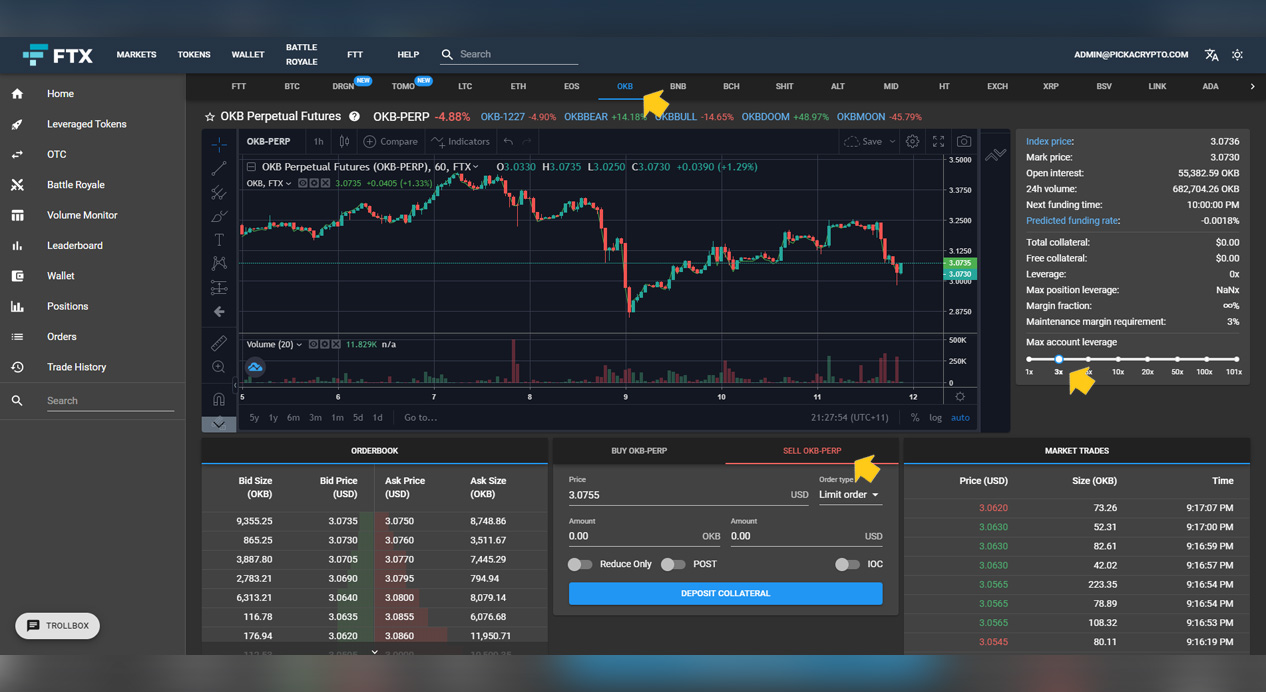
Task: Switch to the BTC market tab
Action: [x=292, y=87]
